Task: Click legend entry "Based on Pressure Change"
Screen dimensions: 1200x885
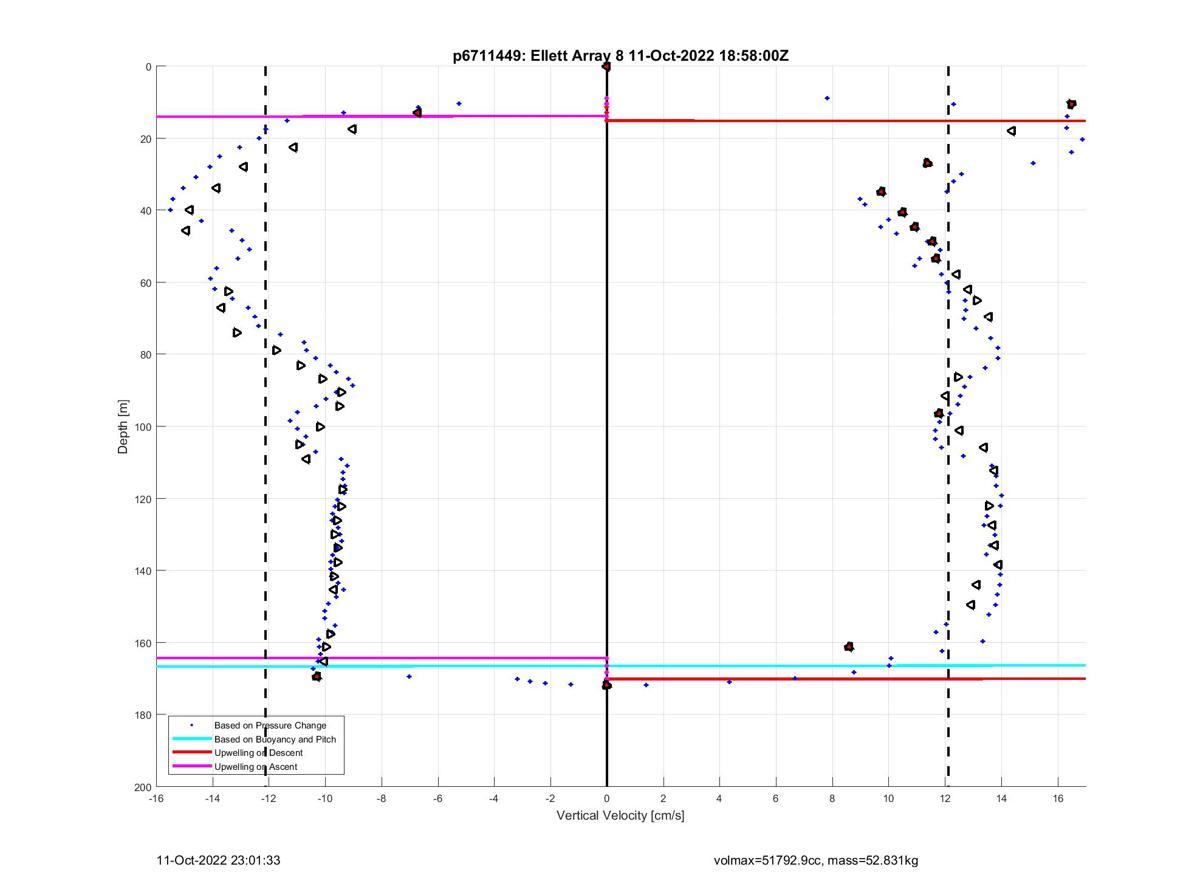Action: click(x=270, y=725)
